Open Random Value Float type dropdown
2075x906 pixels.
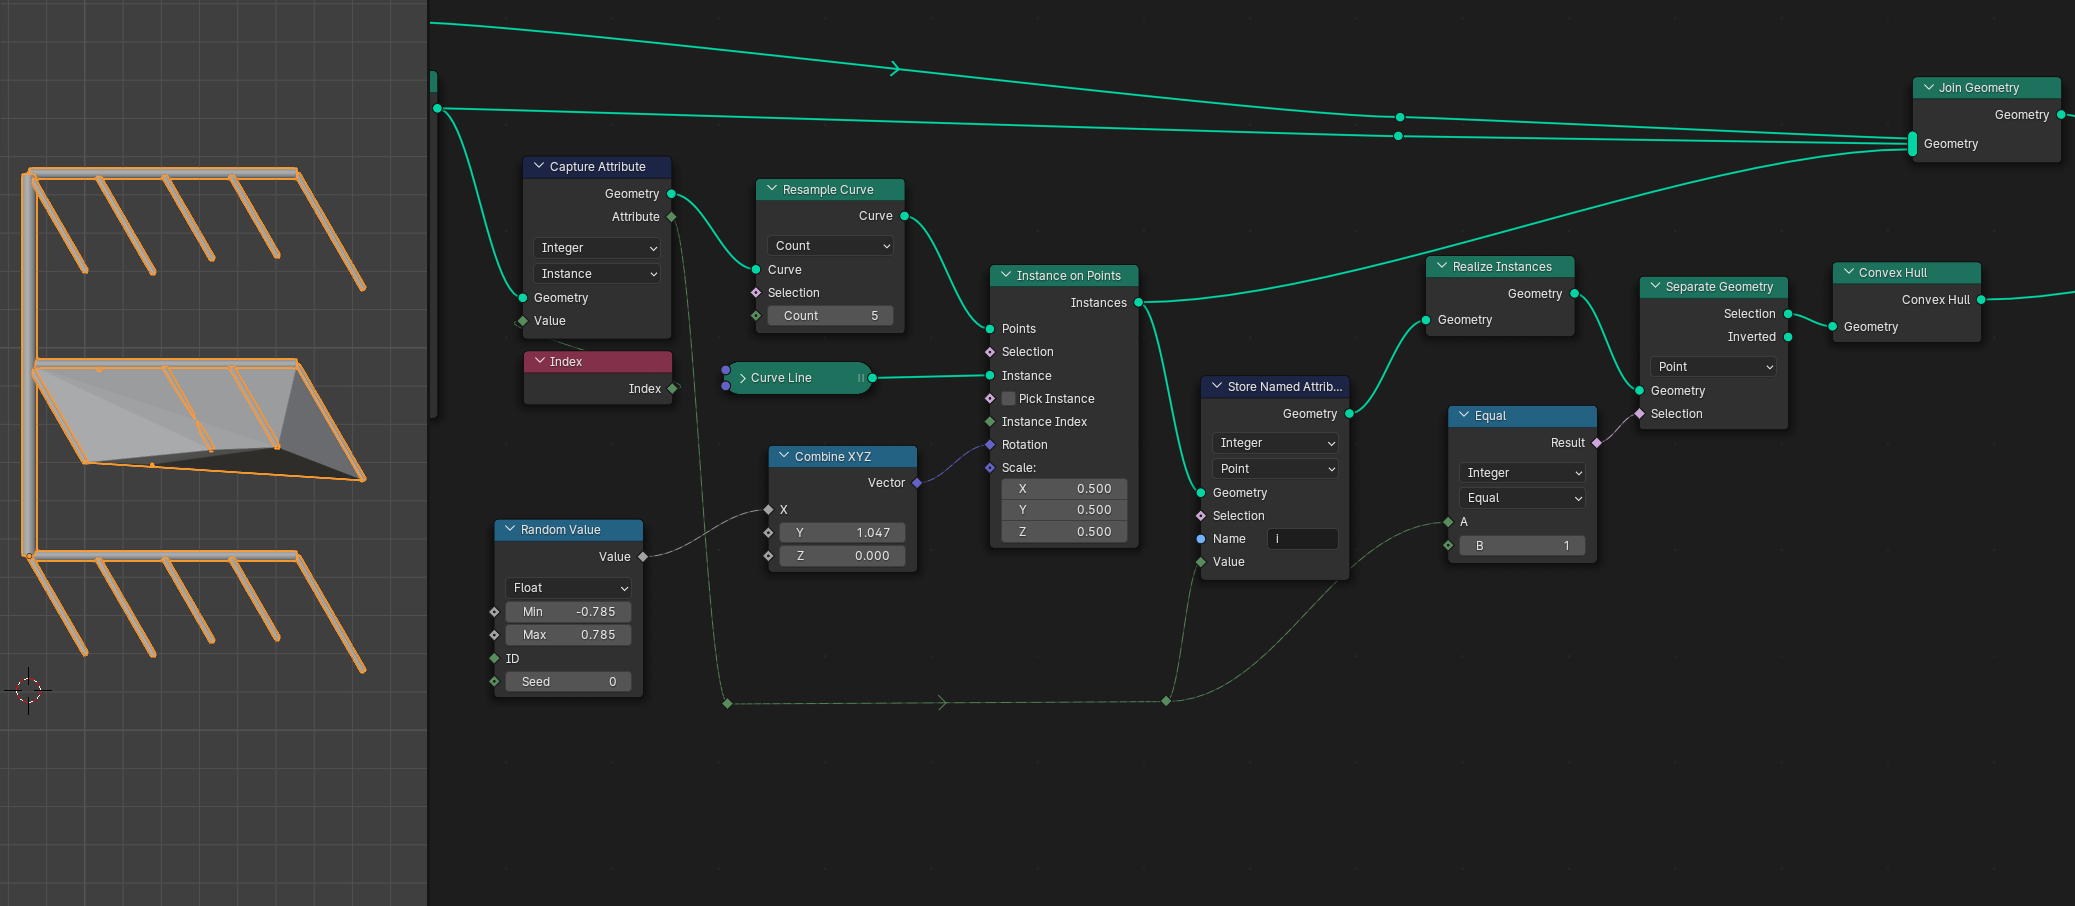click(x=568, y=588)
